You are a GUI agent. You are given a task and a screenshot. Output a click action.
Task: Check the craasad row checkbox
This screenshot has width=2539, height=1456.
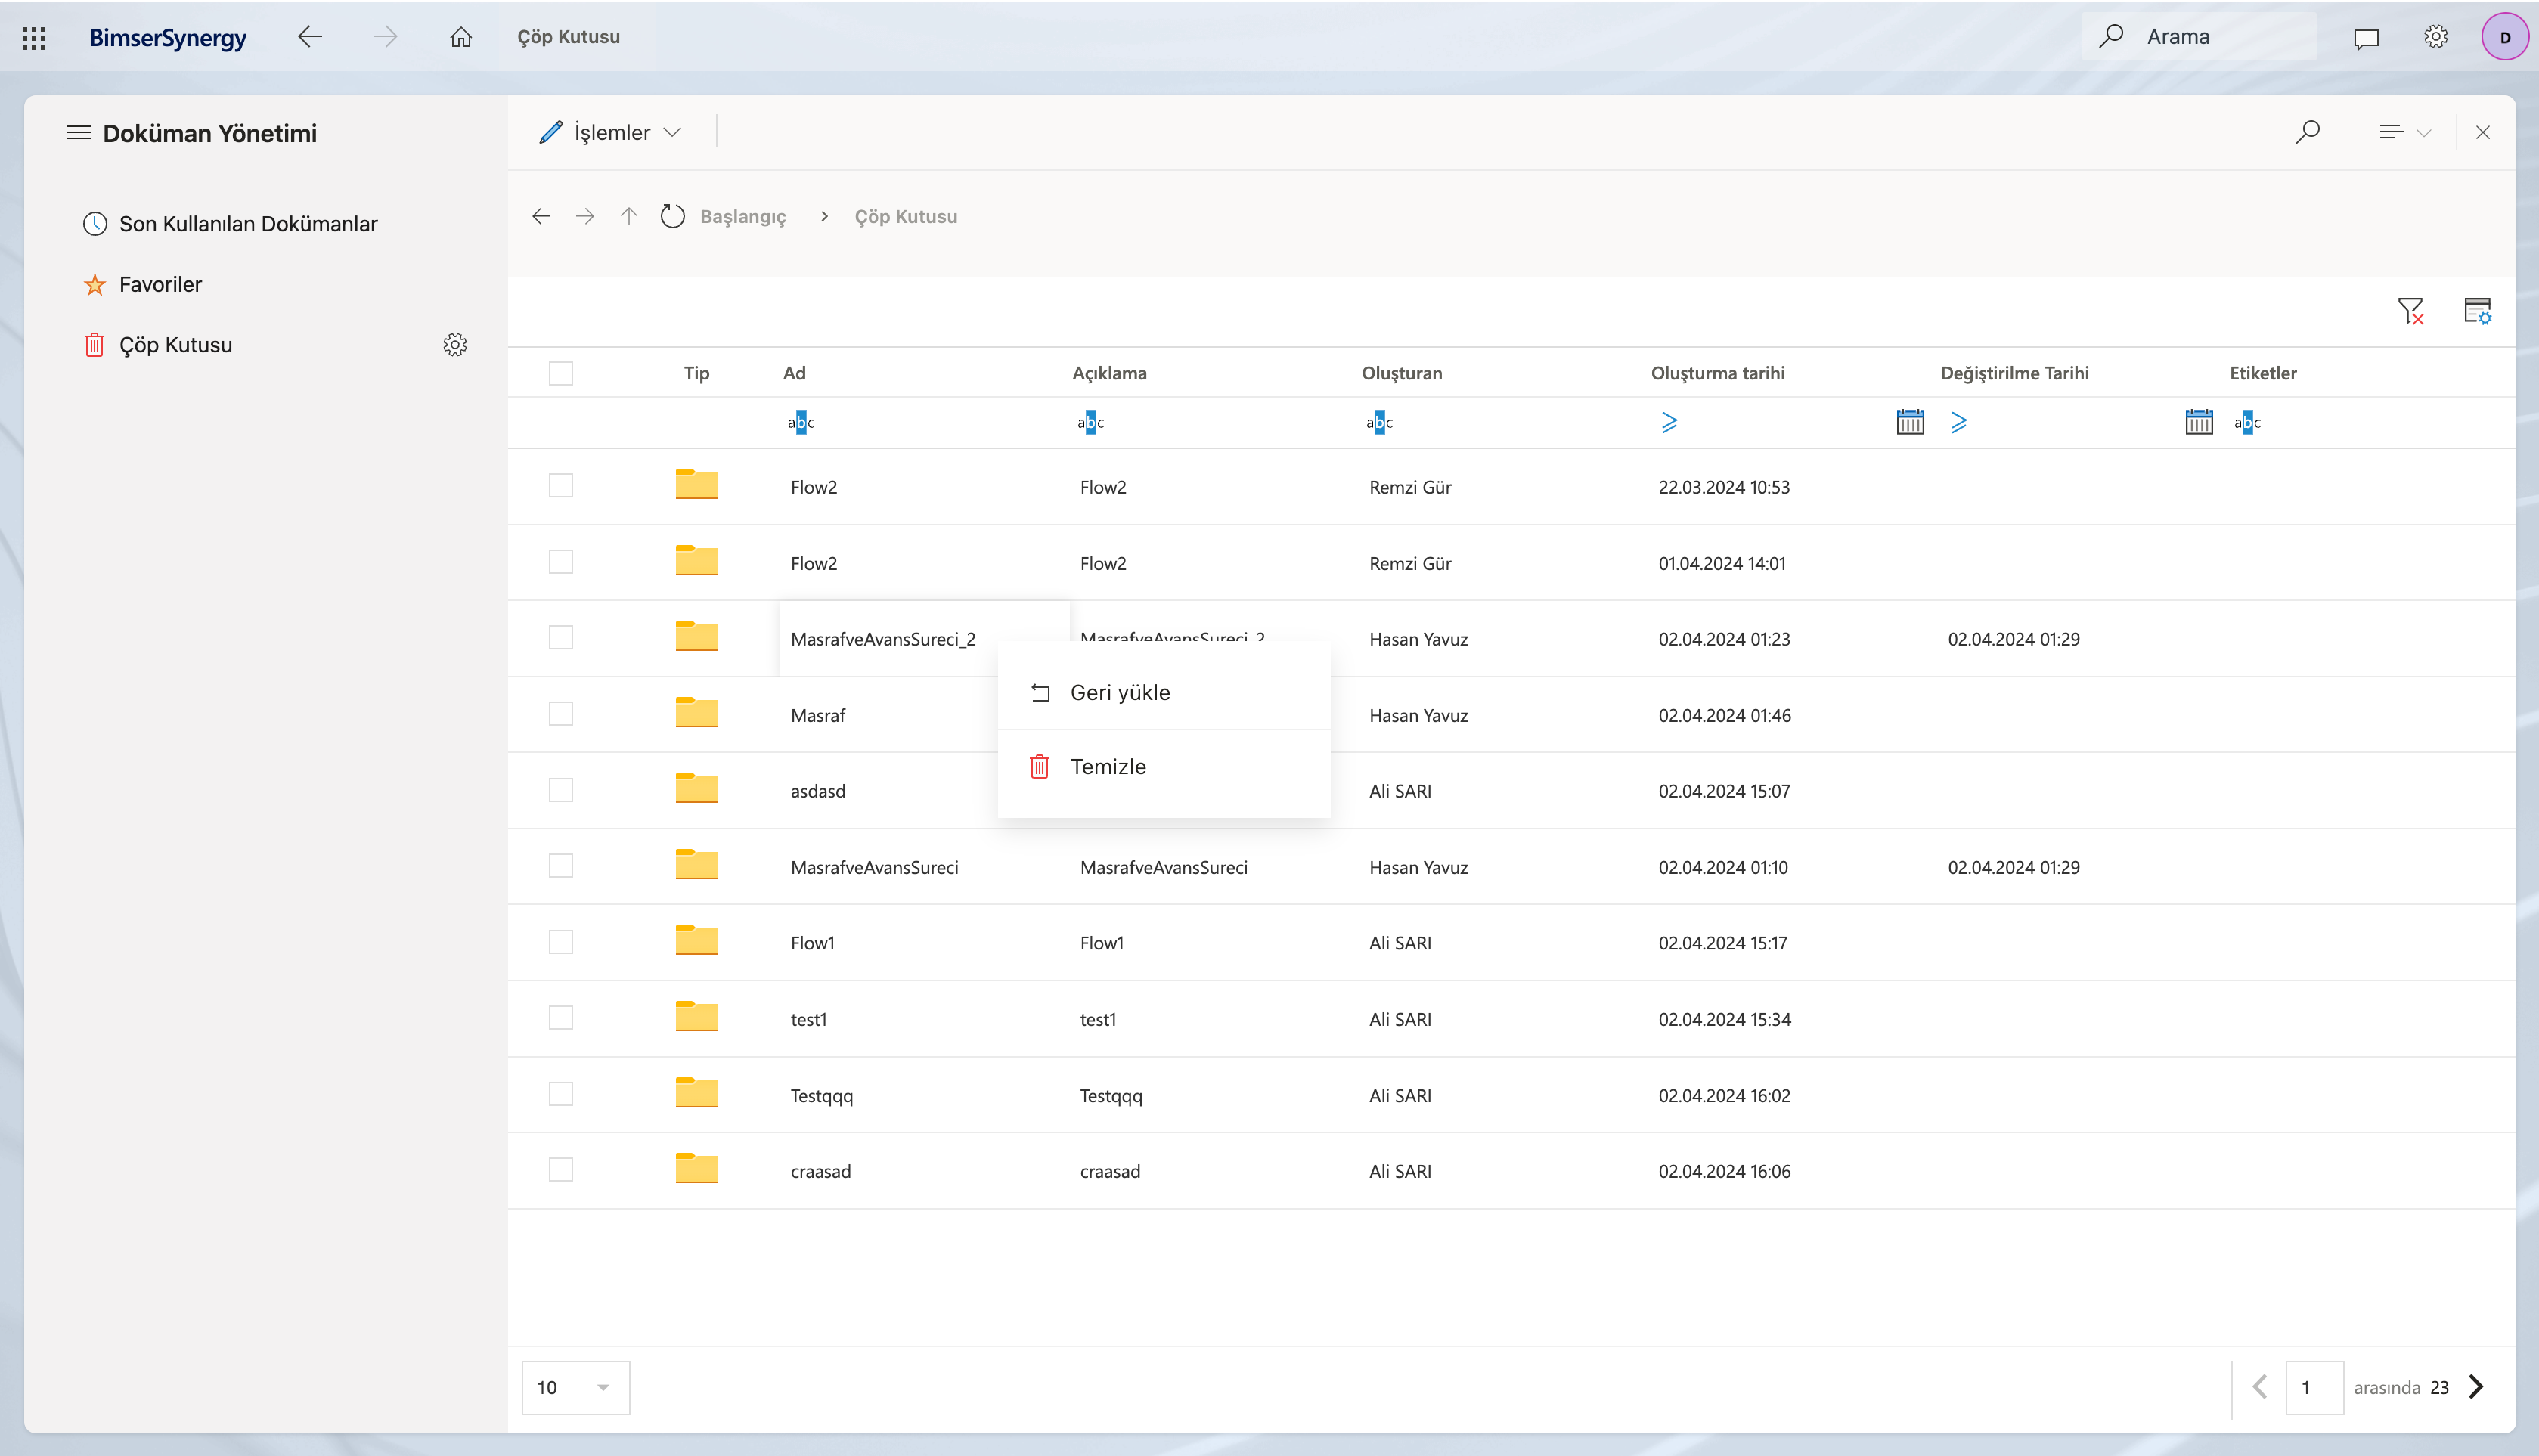pos(561,1170)
